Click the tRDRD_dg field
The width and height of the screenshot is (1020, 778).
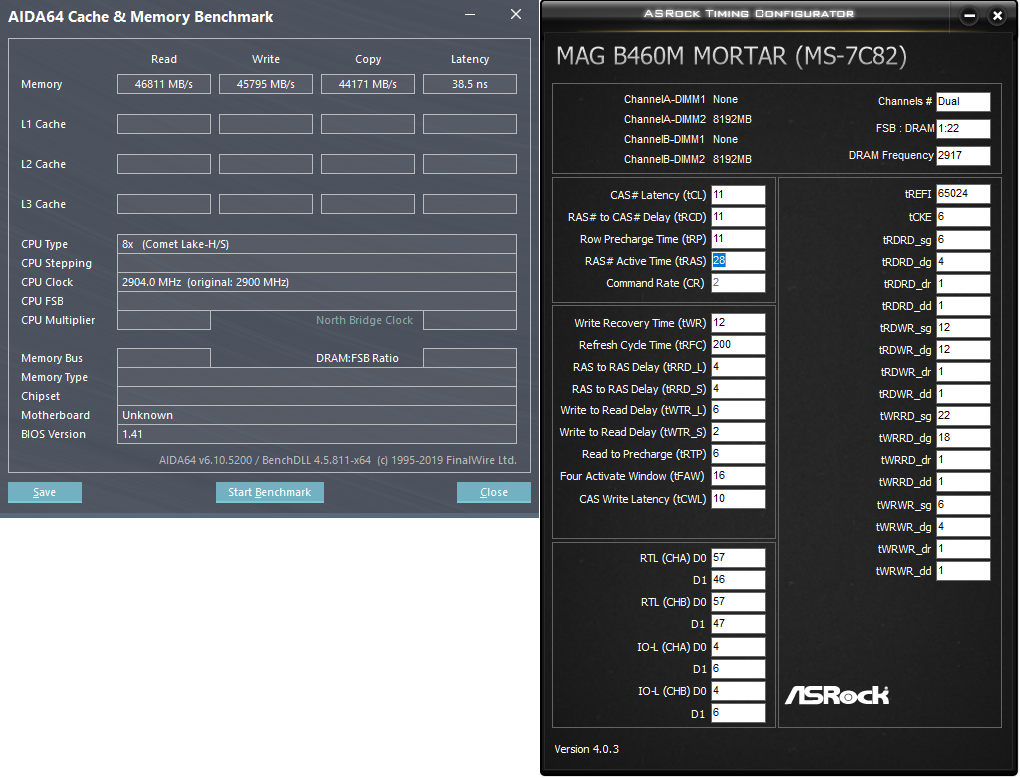pyautogui.click(x=963, y=262)
